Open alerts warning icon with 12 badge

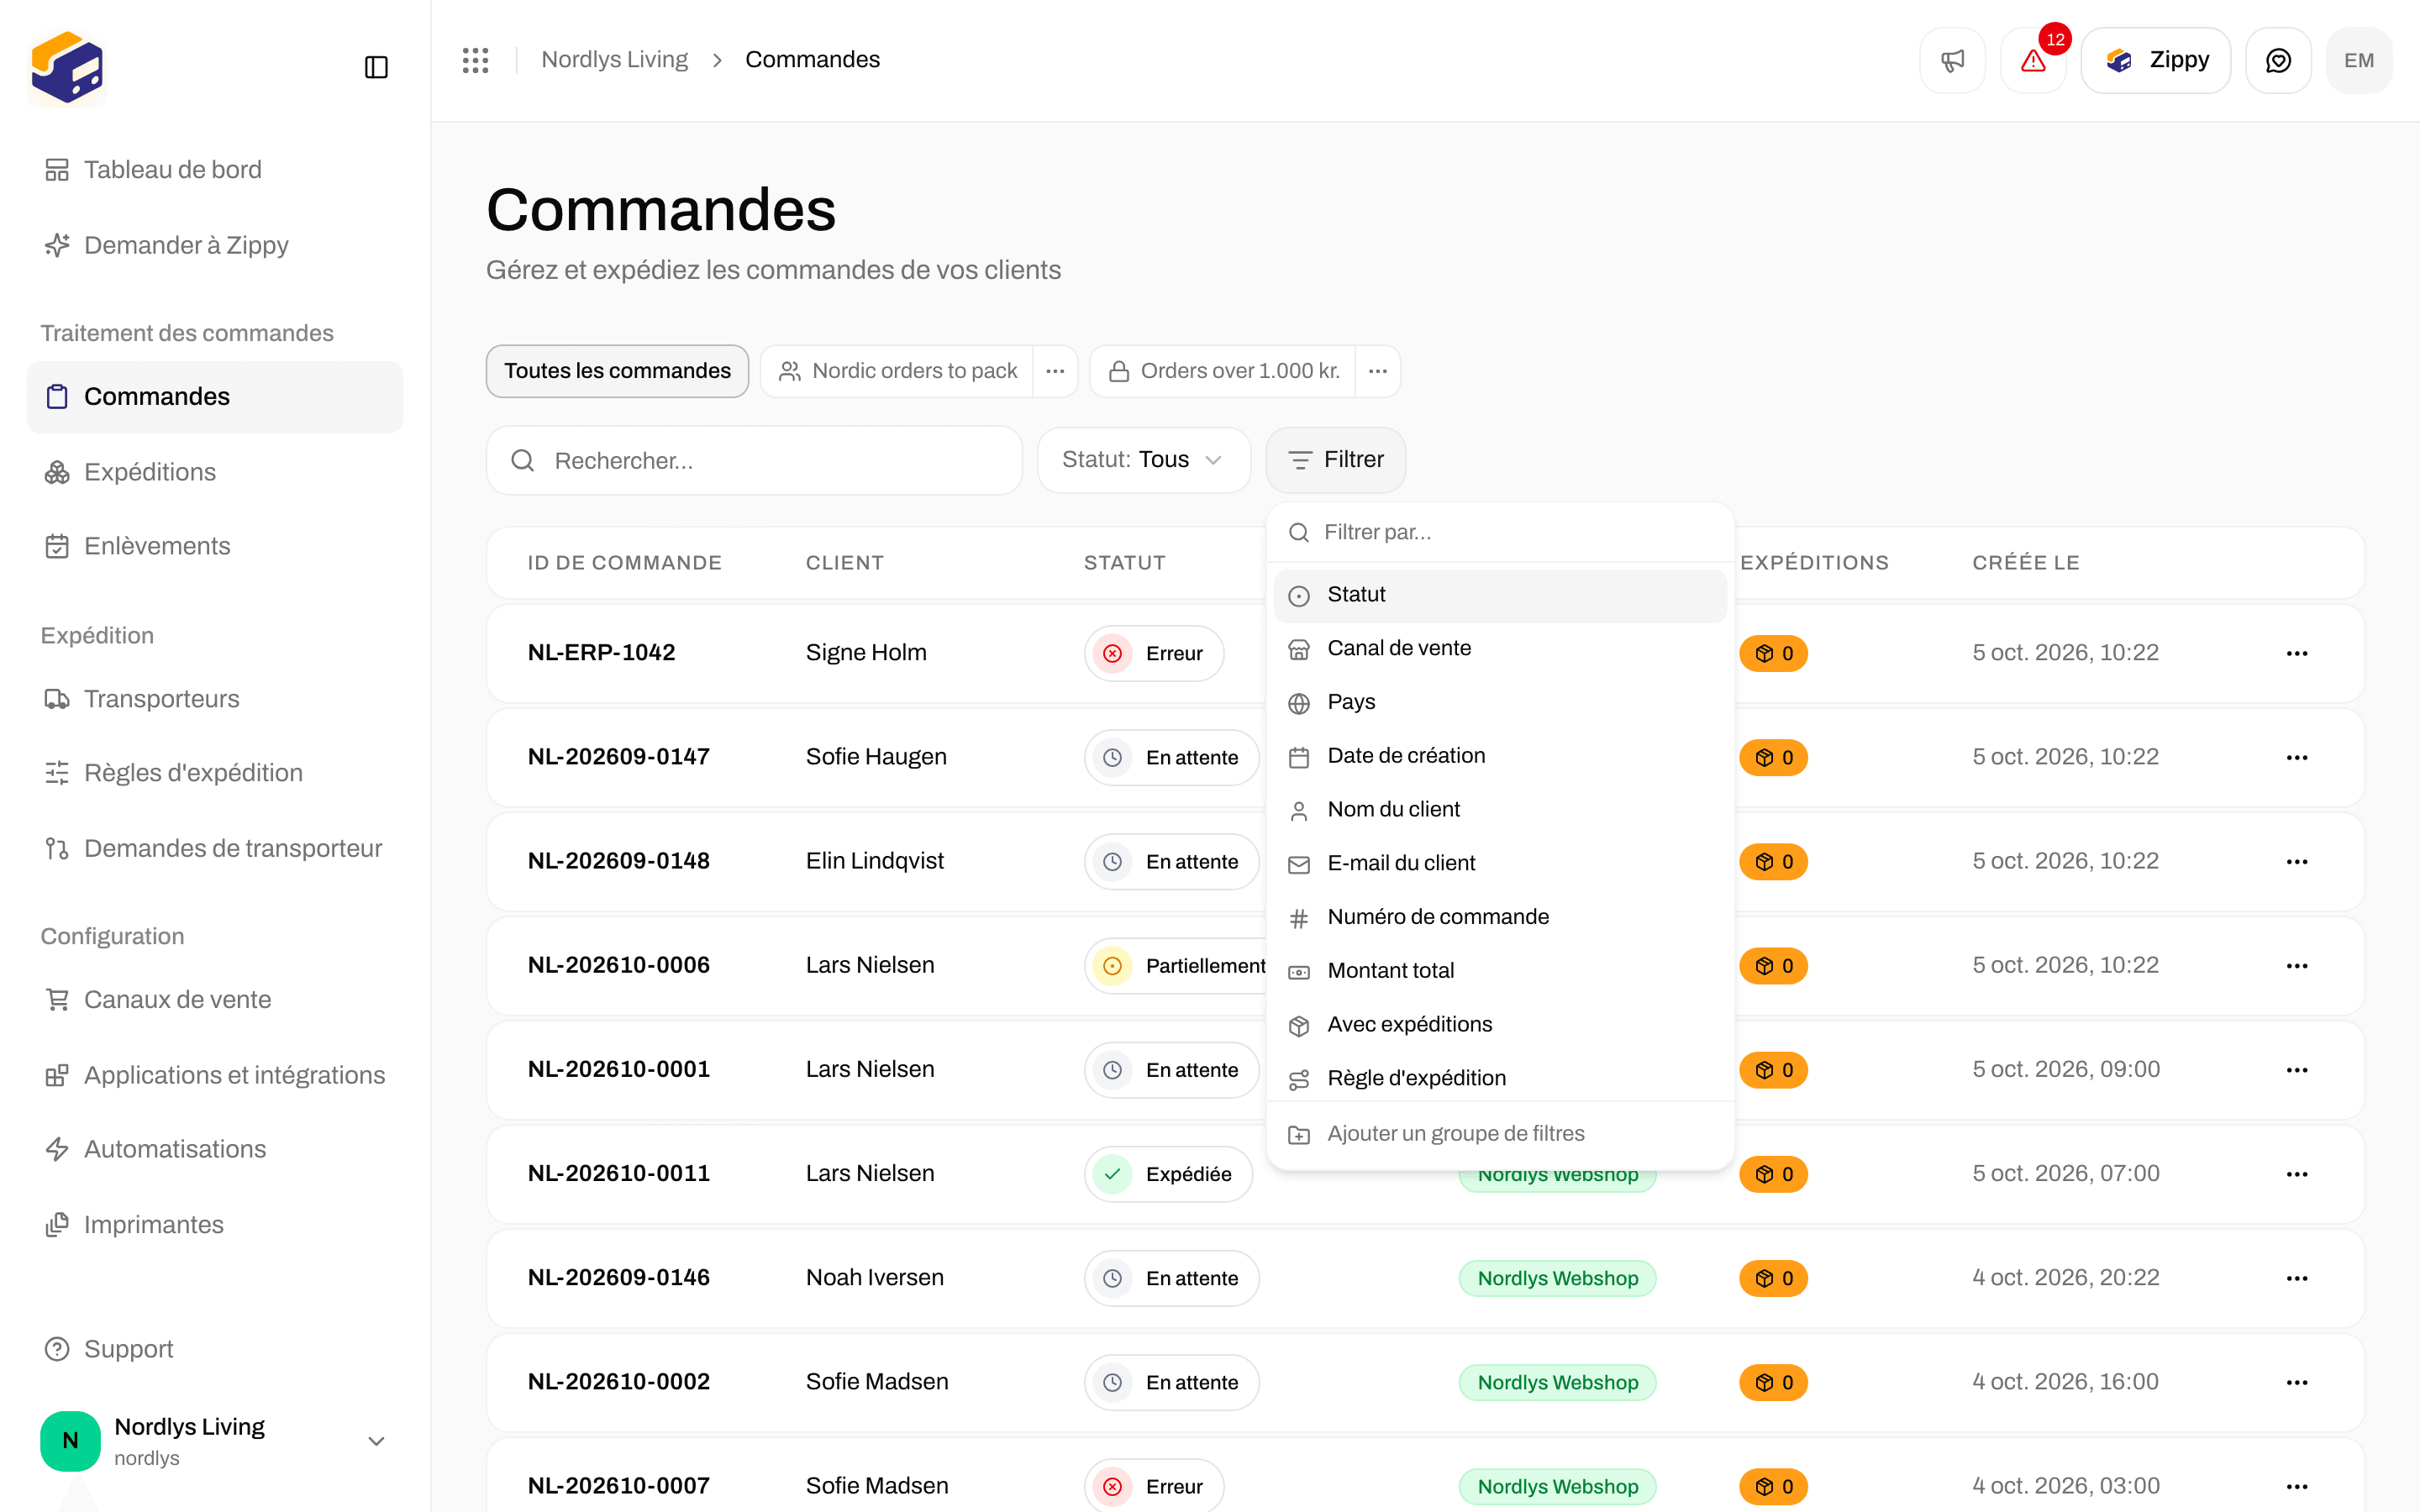(2033, 60)
